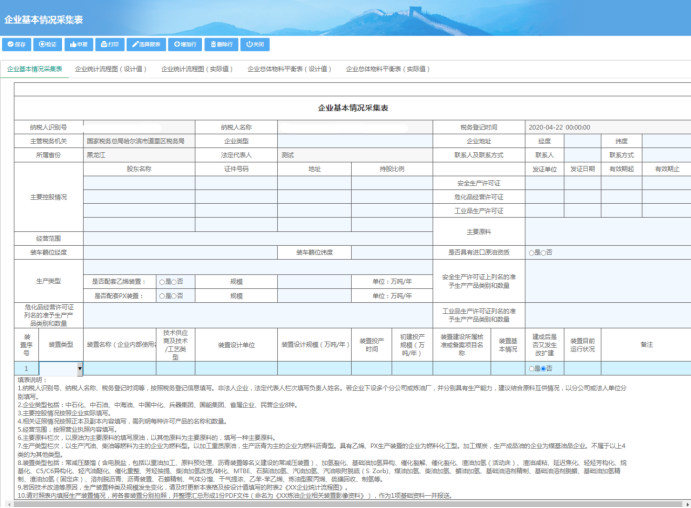The height and width of the screenshot is (508, 691).
Task: Switch to 企业统计流程图（设计值）tab
Action: pos(112,70)
